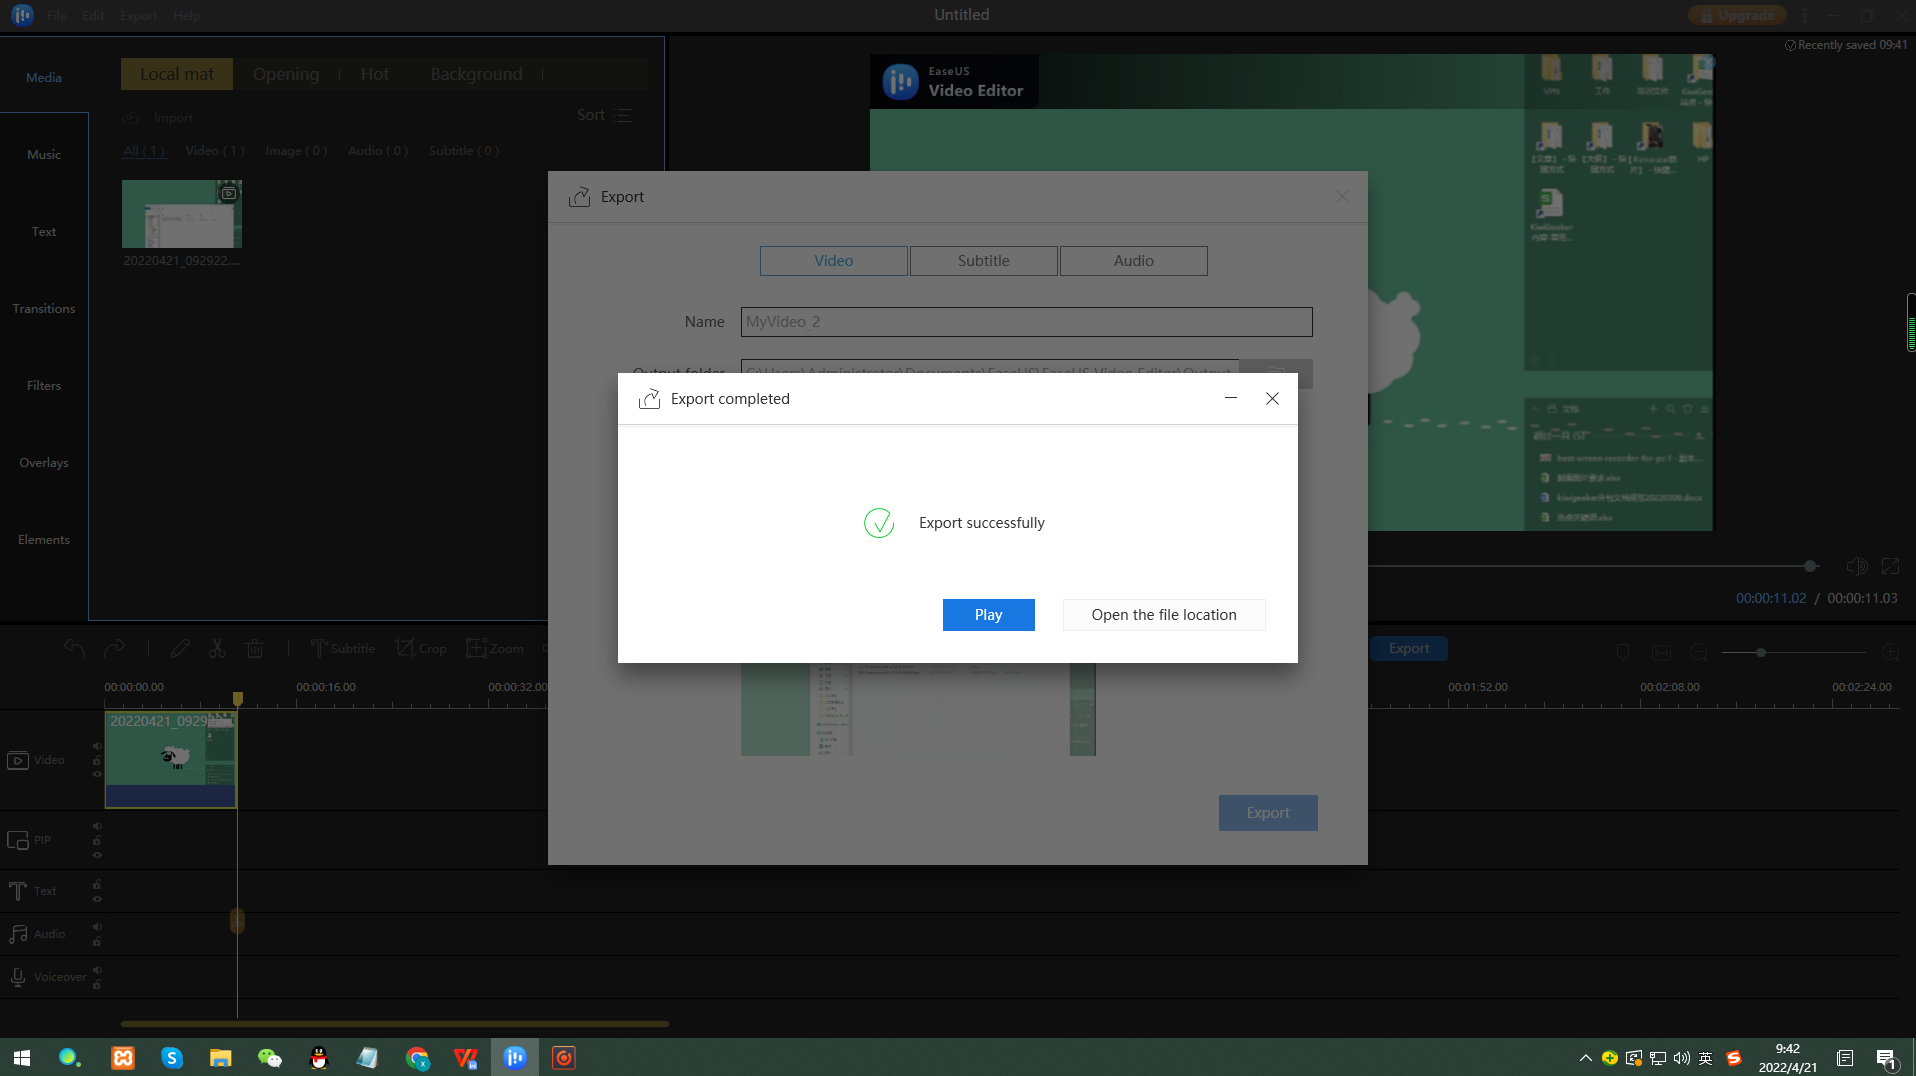Screen dimensions: 1916x1076
Task: Select the video clip on the timeline
Action: pyautogui.click(x=171, y=759)
